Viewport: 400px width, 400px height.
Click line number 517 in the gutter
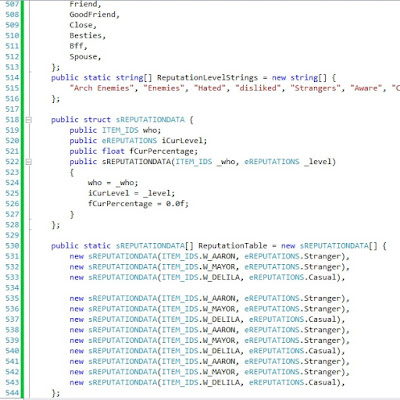point(12,109)
